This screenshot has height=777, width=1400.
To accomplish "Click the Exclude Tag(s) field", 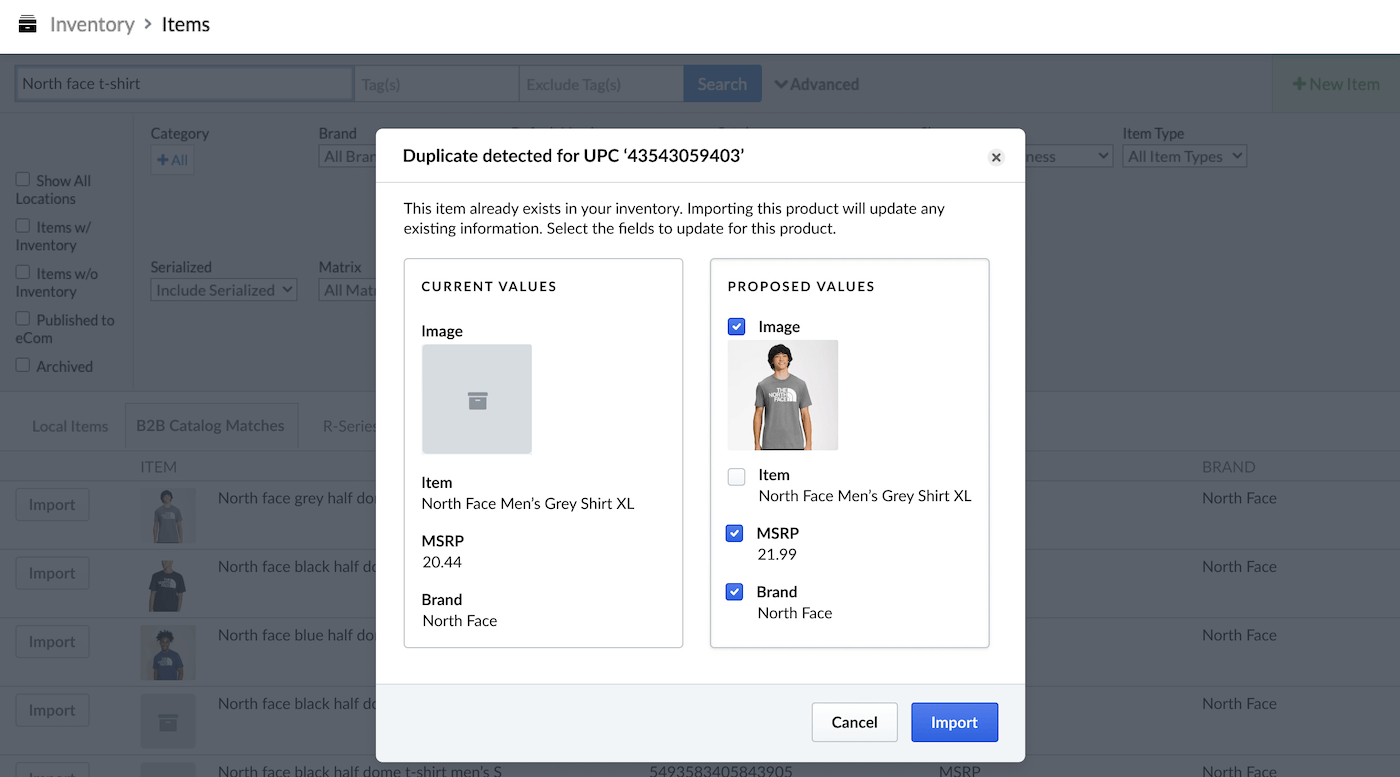I will click(x=601, y=84).
